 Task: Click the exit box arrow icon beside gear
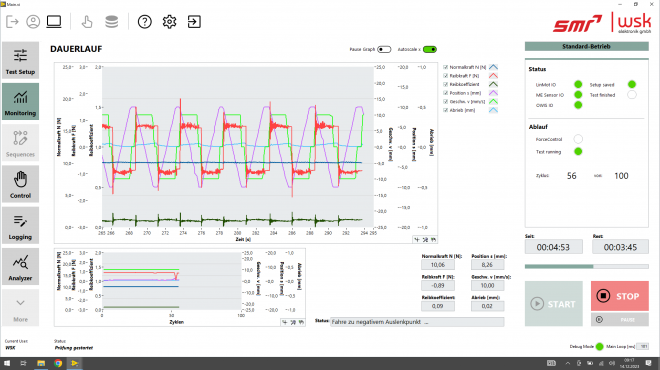click(194, 21)
